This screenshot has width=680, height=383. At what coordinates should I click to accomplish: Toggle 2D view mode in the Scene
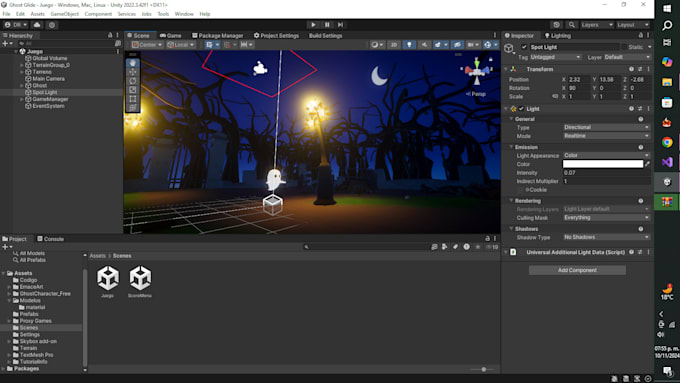394,45
